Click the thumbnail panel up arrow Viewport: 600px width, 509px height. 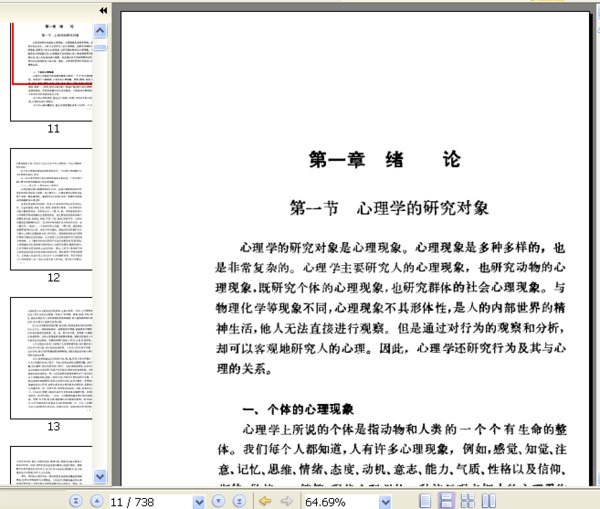pos(100,31)
